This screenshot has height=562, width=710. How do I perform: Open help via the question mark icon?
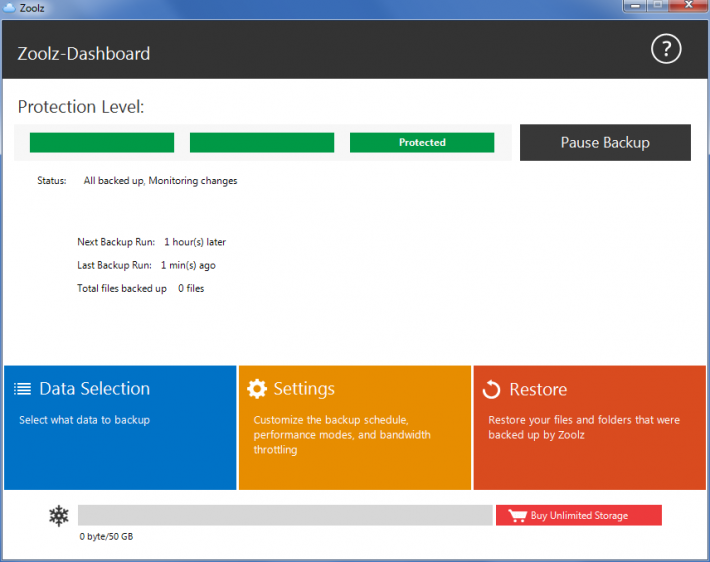point(666,49)
